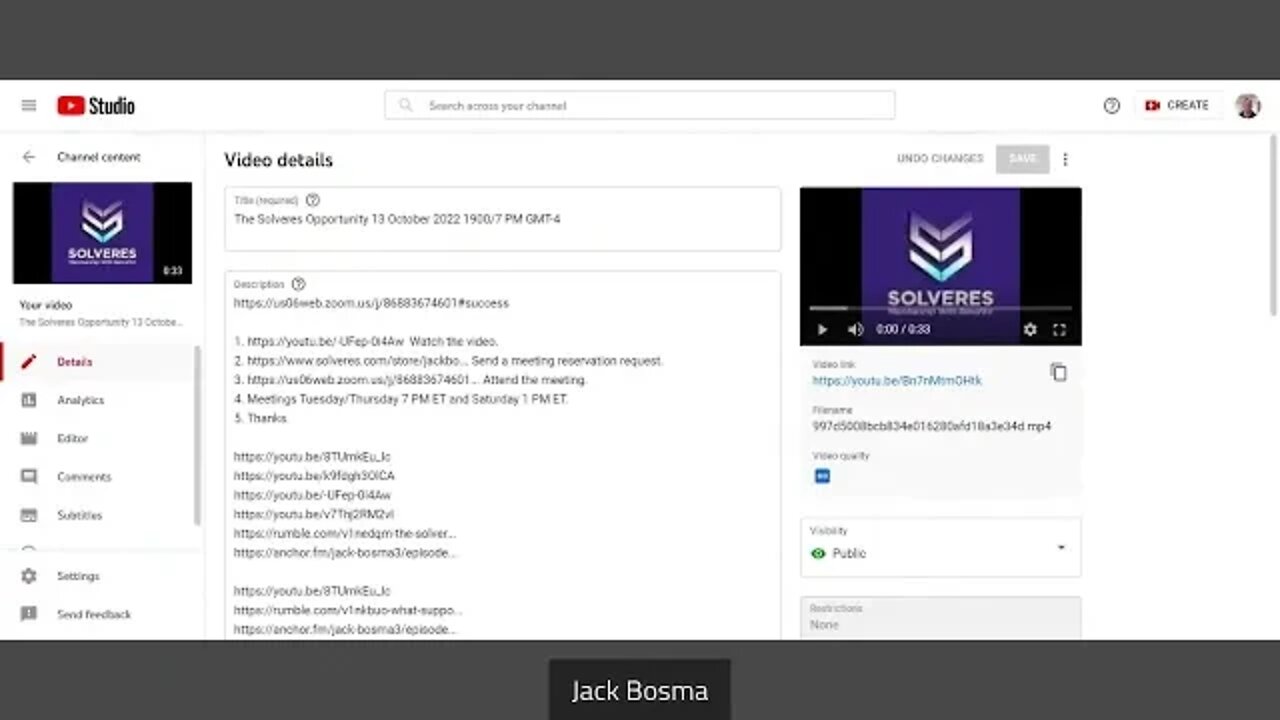Click the Title help question icon
The height and width of the screenshot is (720, 1280).
tap(313, 200)
